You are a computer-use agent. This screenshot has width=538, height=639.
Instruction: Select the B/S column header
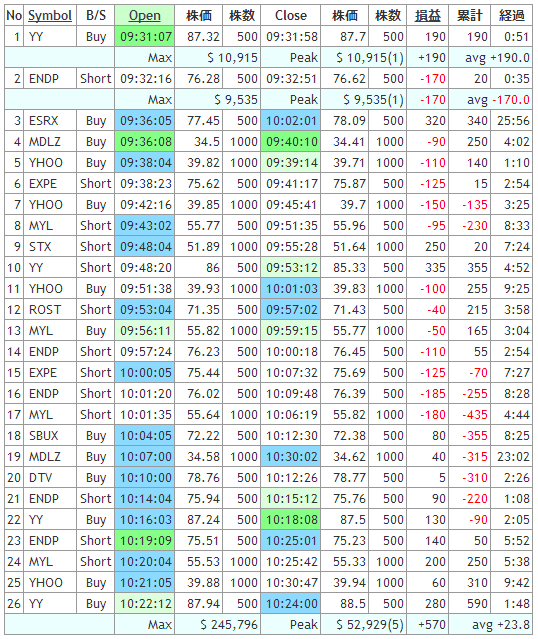pos(96,15)
